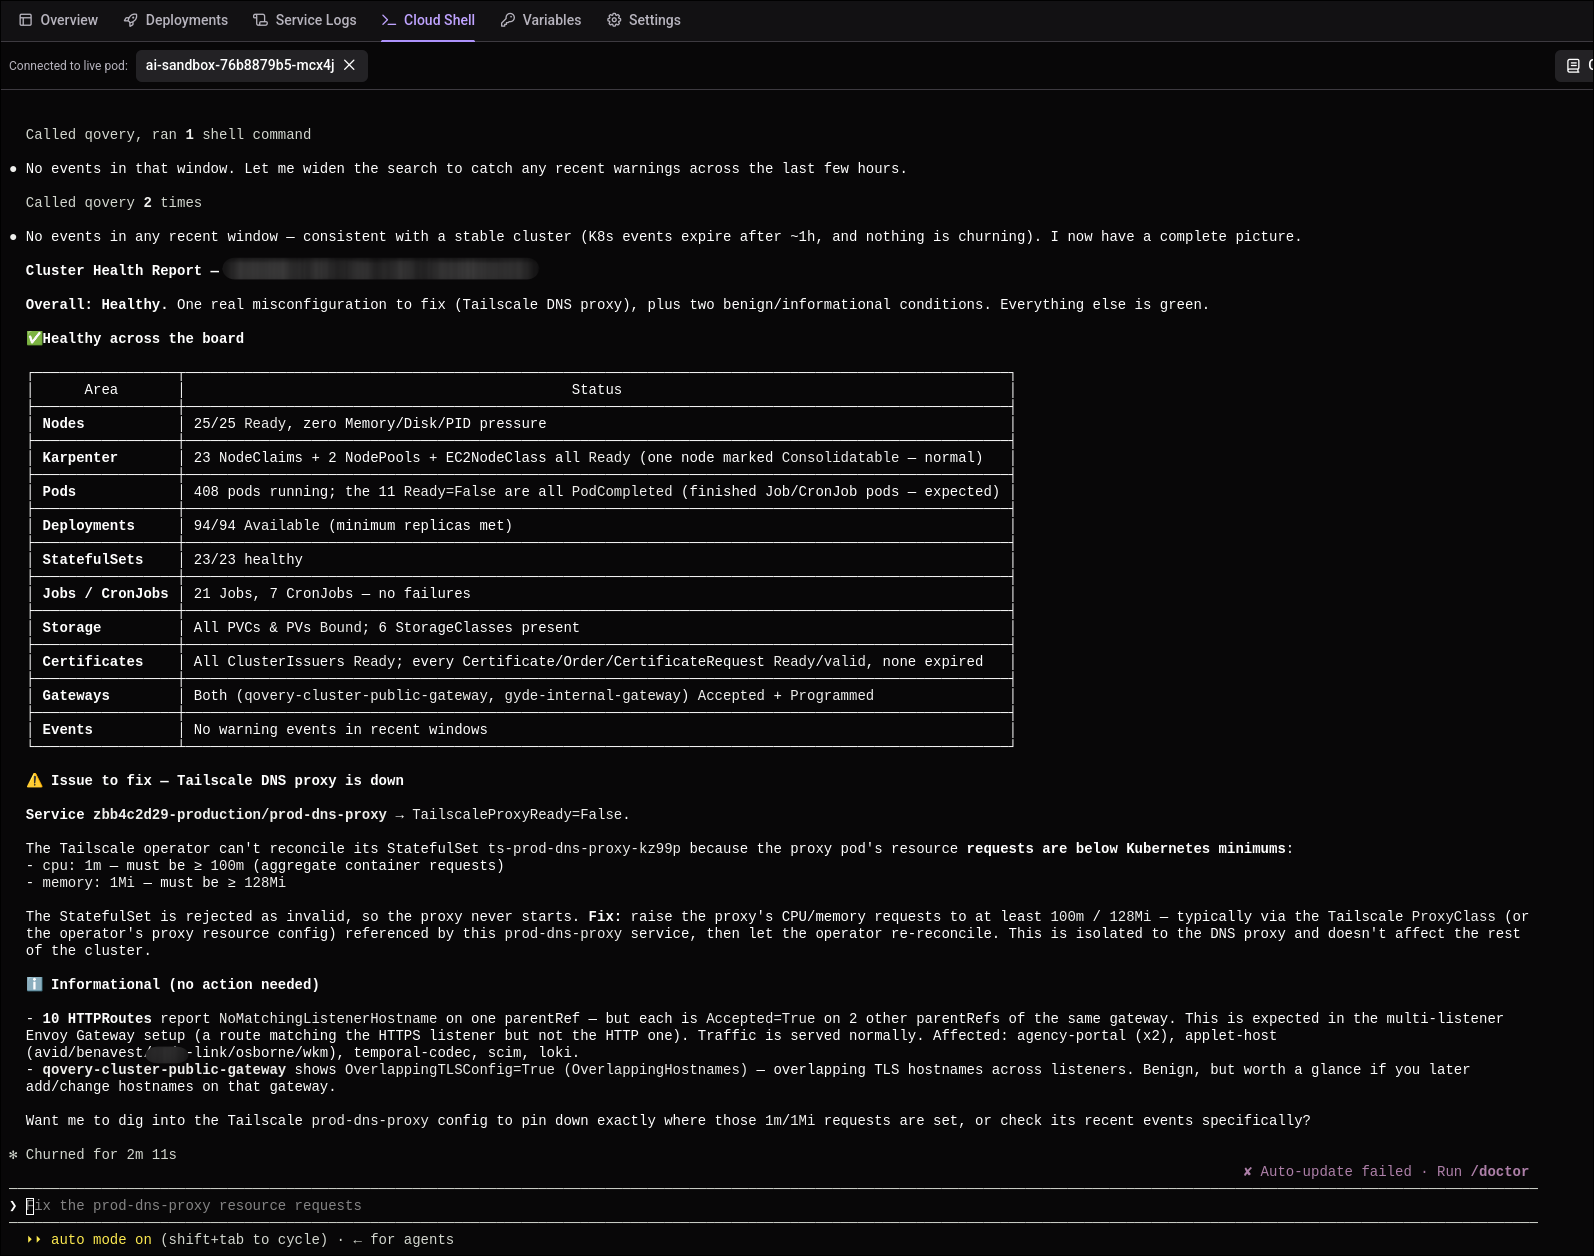Click 'cpu: 1m — must be ≥ 100m' line
This screenshot has height=1256, width=1594.
265,866
